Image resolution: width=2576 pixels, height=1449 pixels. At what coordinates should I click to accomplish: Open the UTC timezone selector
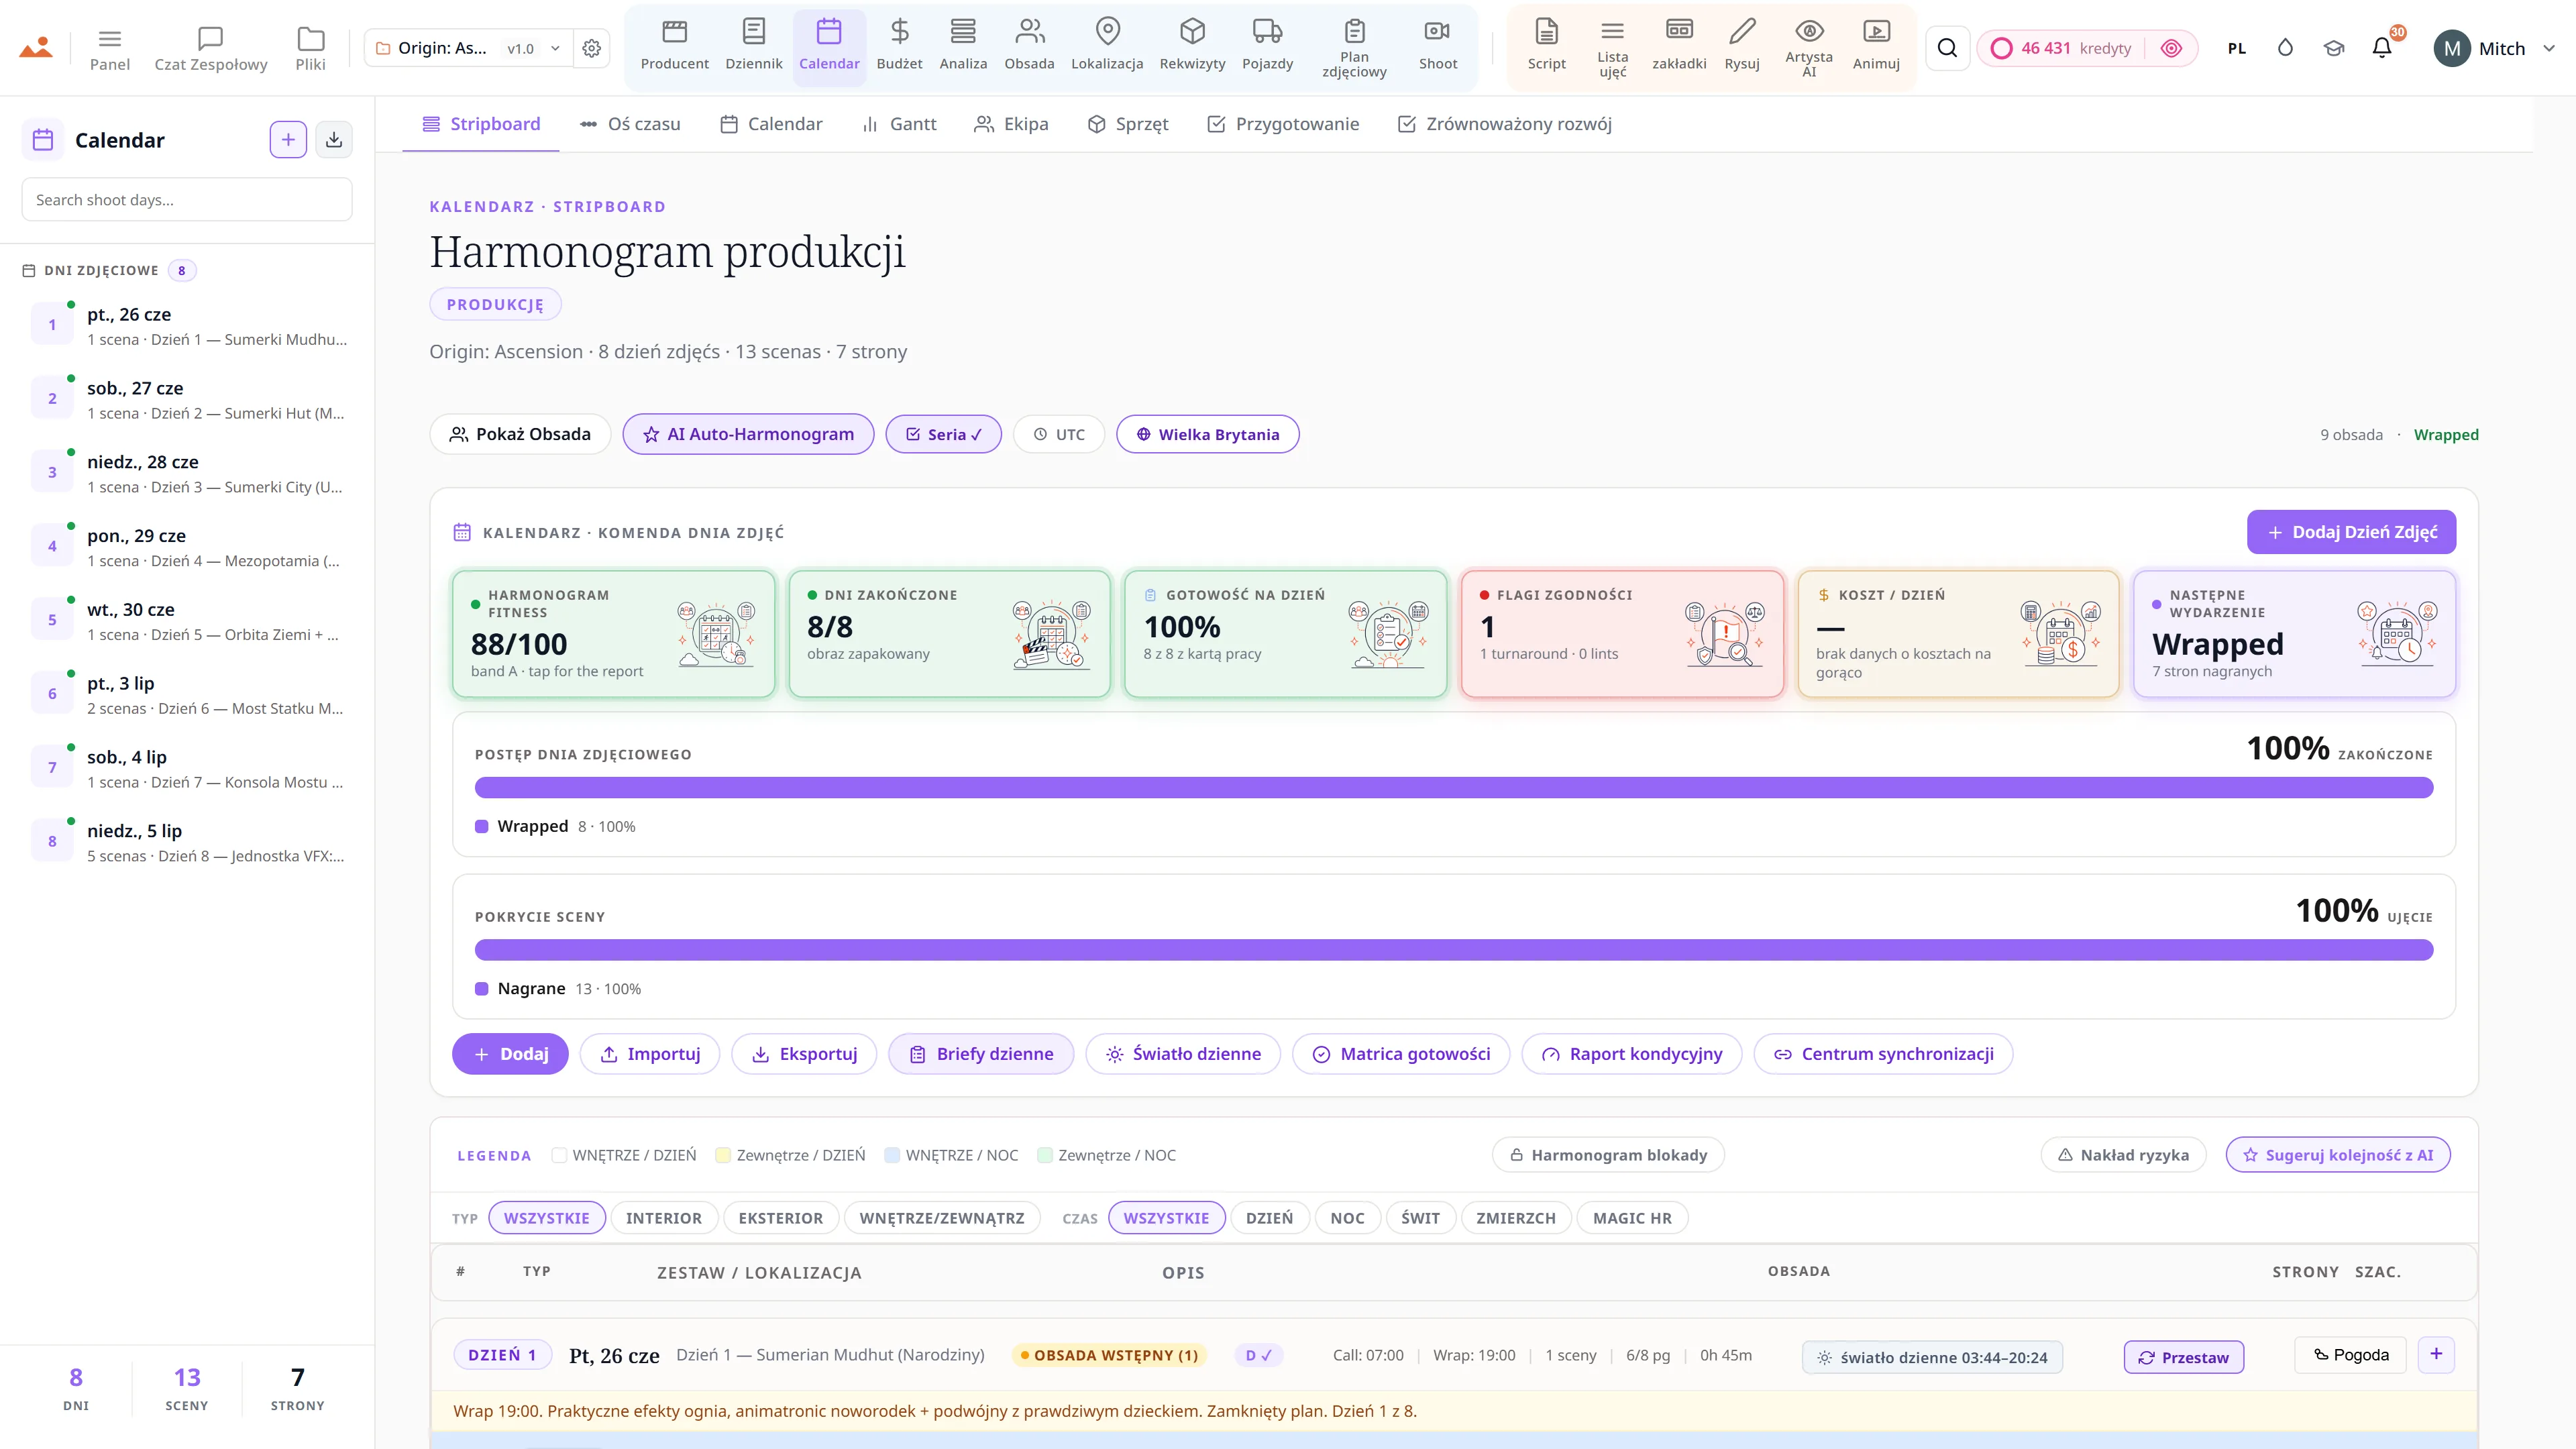point(1058,434)
